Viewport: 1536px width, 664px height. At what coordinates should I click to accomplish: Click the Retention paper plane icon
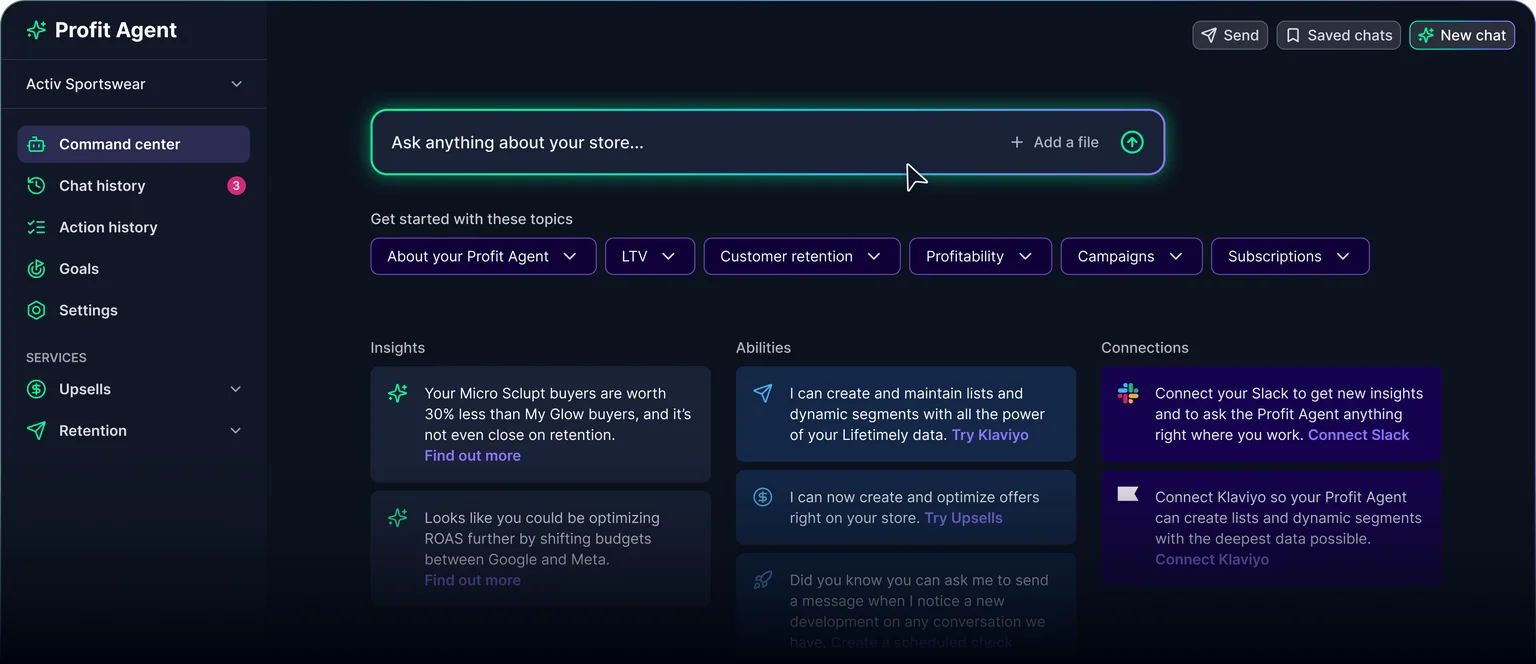pos(36,430)
